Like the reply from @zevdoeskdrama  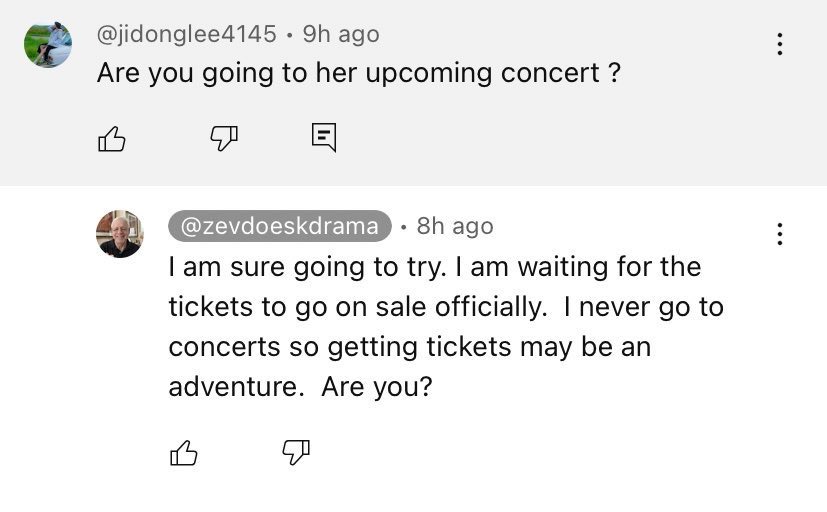coord(184,453)
